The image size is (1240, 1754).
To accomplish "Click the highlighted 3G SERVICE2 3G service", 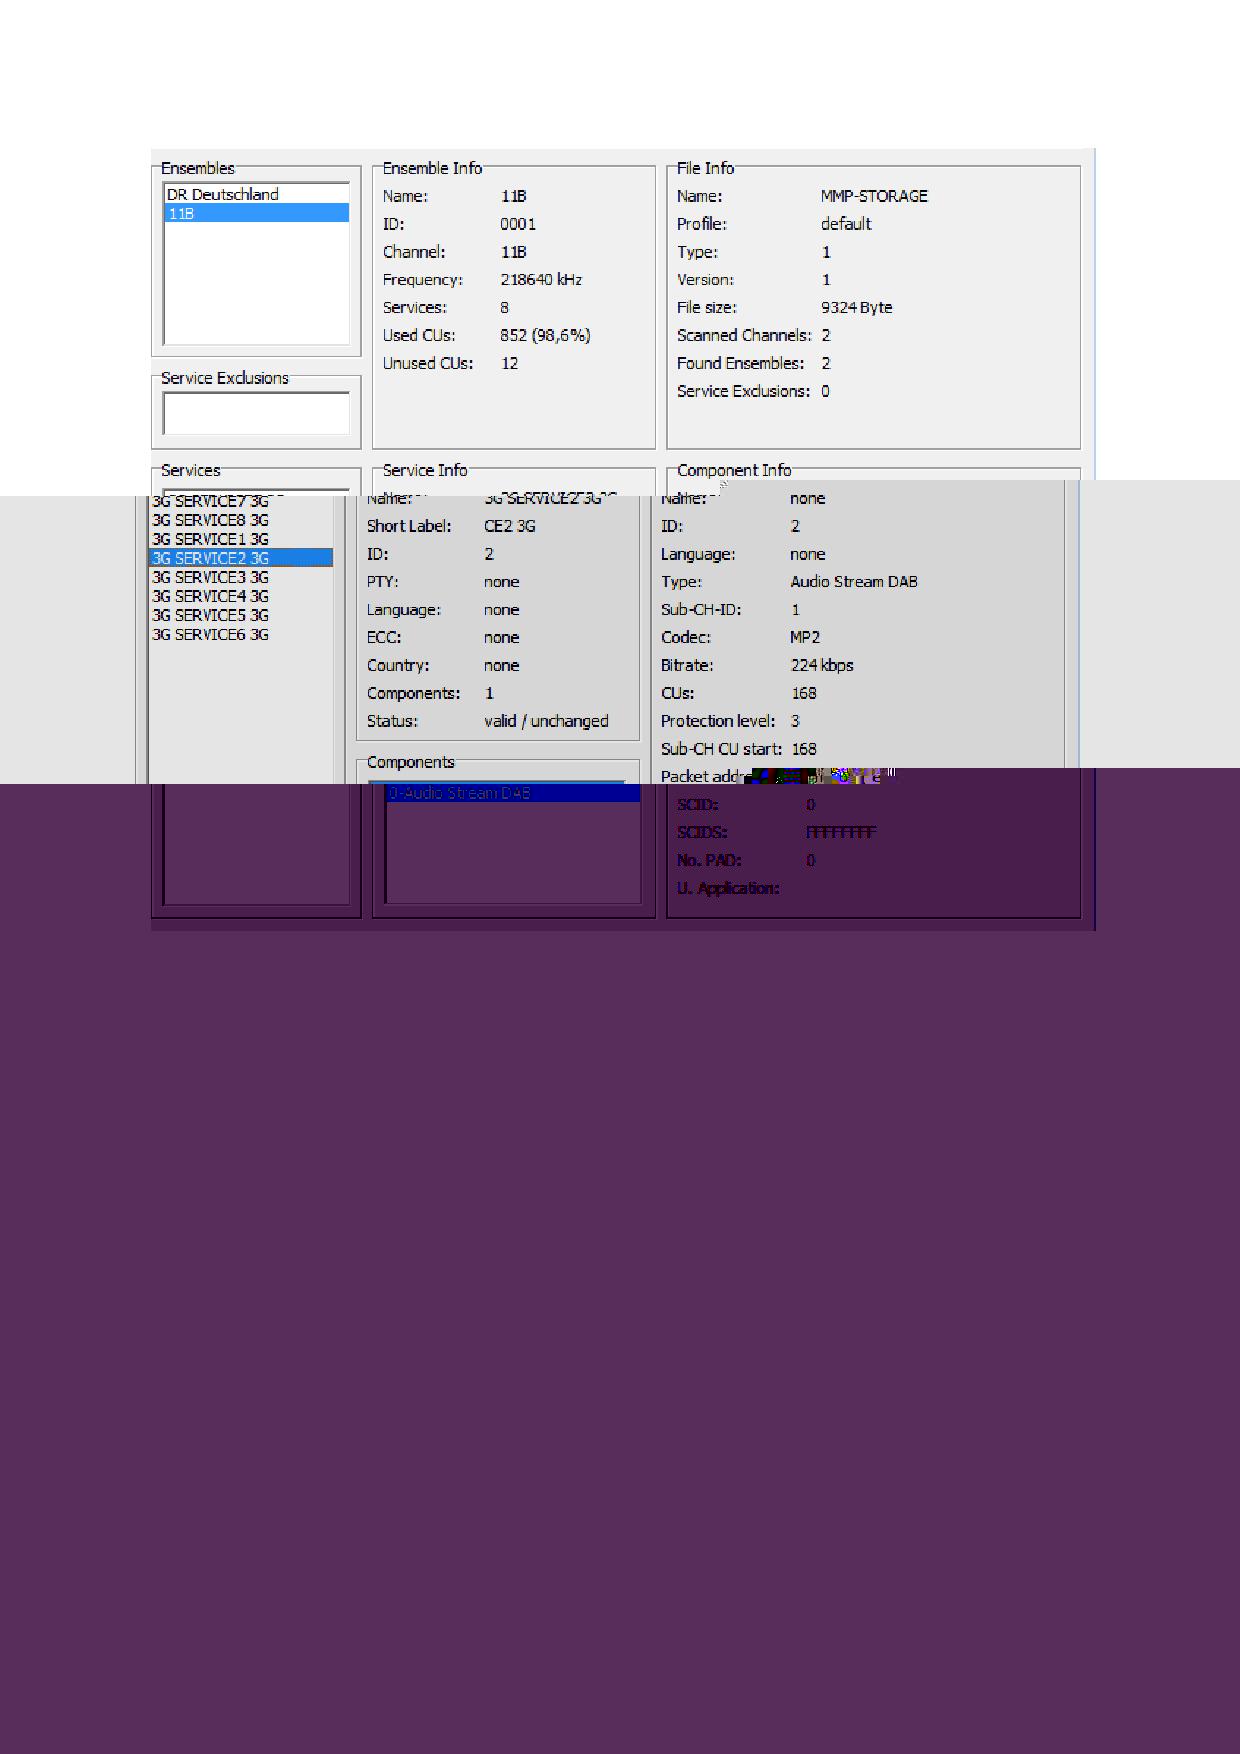I will pos(211,558).
